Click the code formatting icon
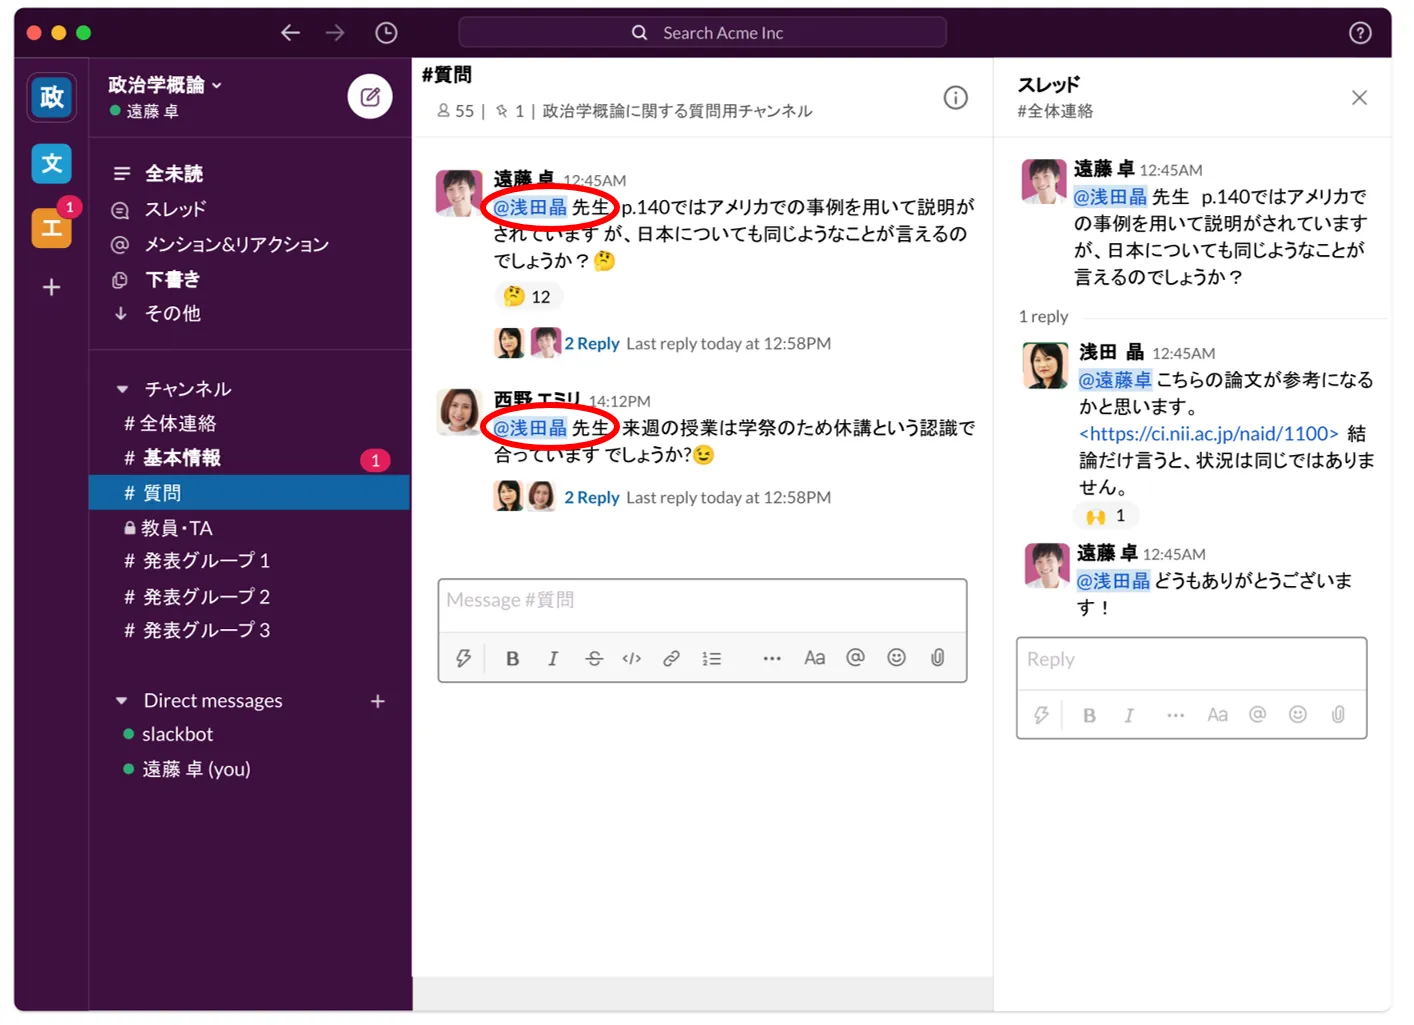1414x1025 pixels. [631, 658]
